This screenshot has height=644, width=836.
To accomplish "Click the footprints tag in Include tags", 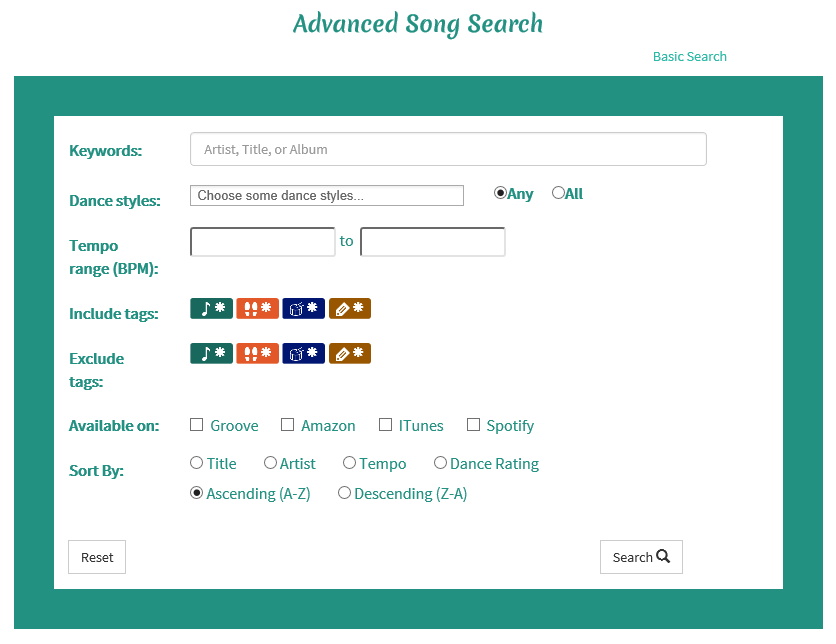I will 257,309.
